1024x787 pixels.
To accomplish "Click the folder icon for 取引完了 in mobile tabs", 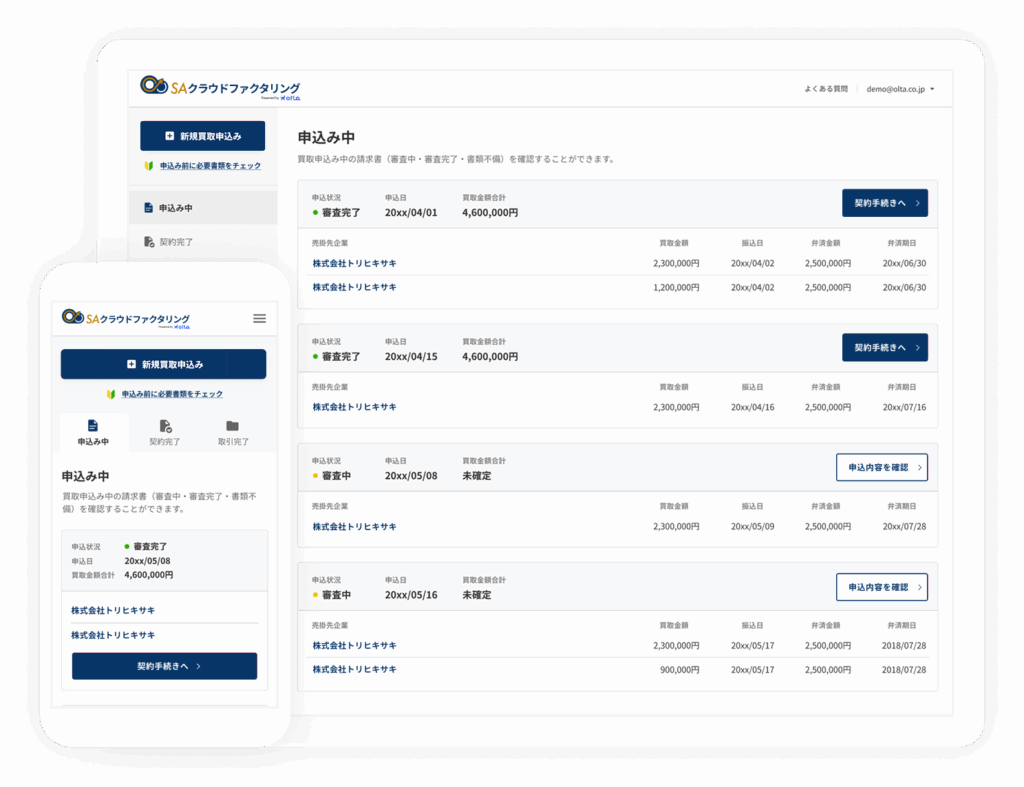I will tap(232, 426).
